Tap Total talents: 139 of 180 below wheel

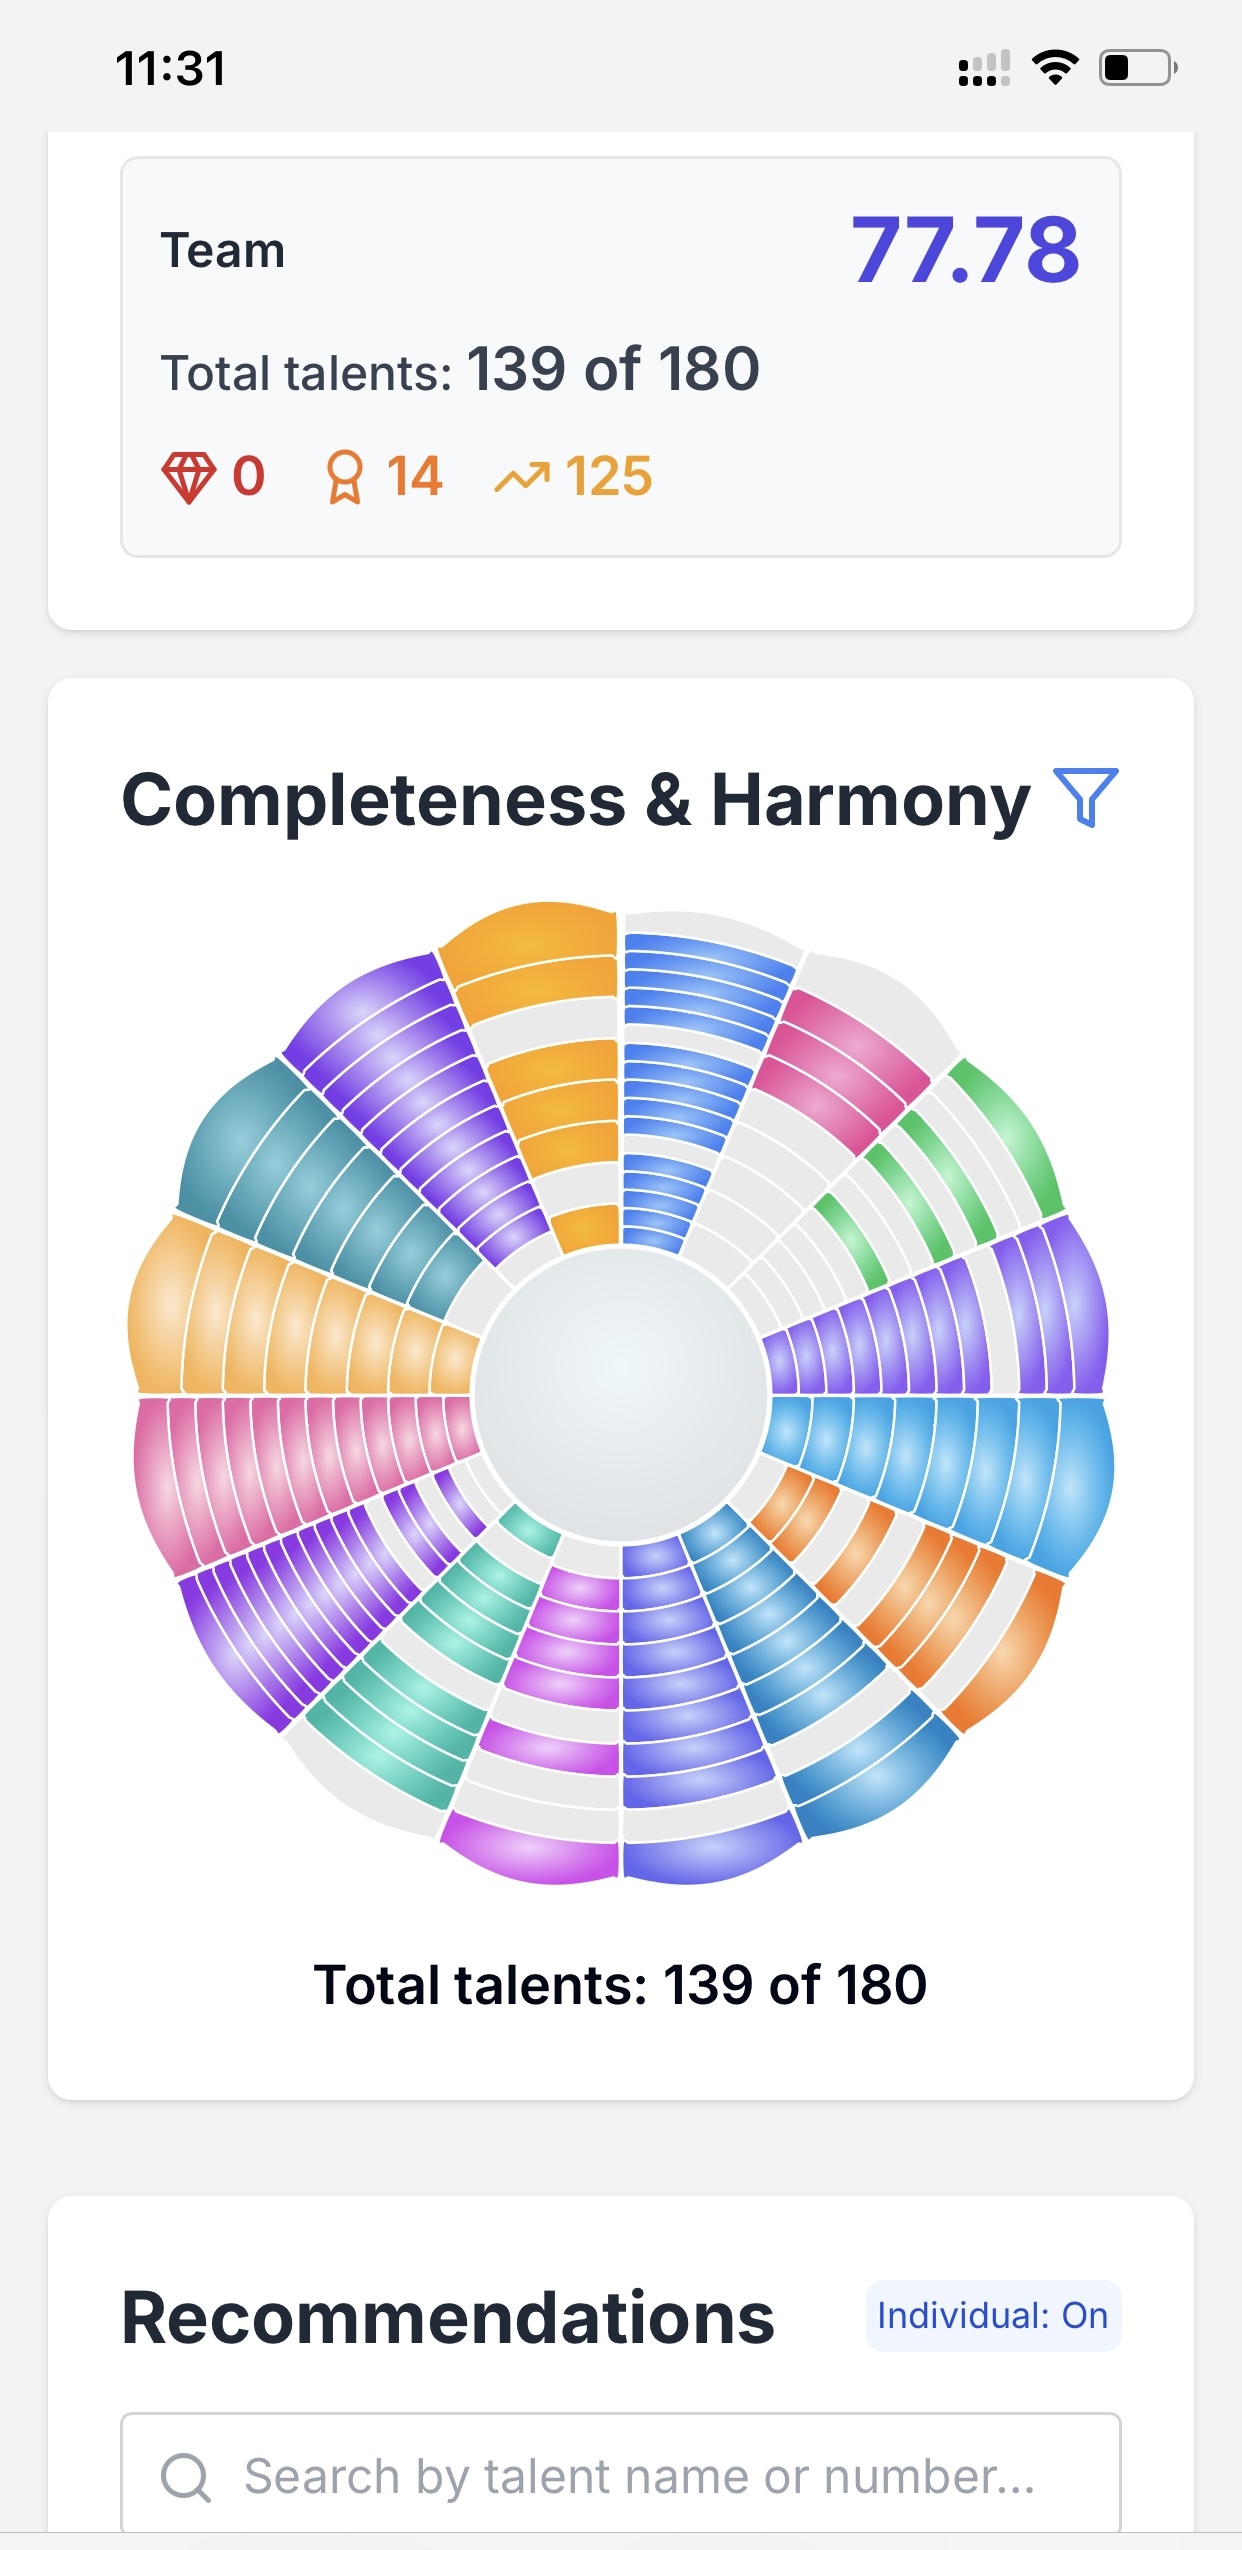[621, 1985]
